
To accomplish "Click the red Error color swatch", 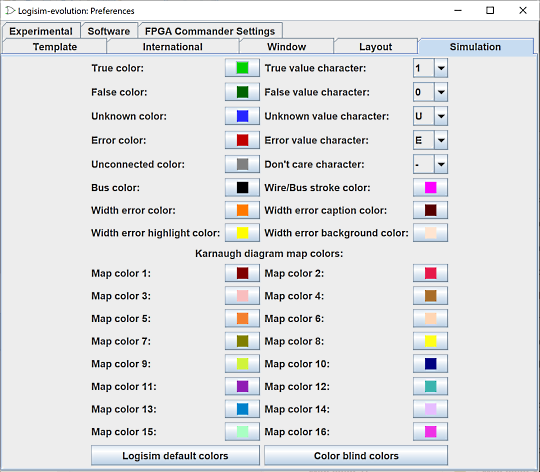I will (242, 140).
